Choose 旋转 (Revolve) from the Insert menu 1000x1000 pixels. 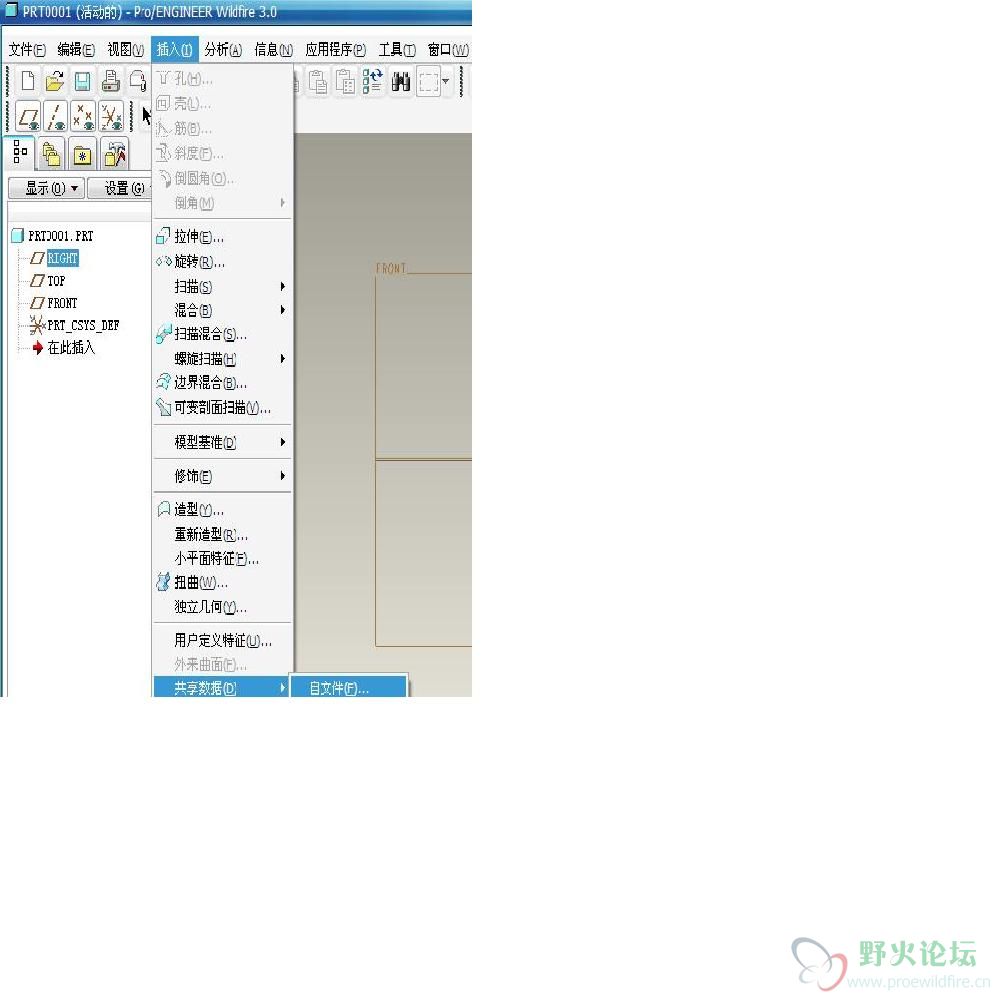click(222, 261)
